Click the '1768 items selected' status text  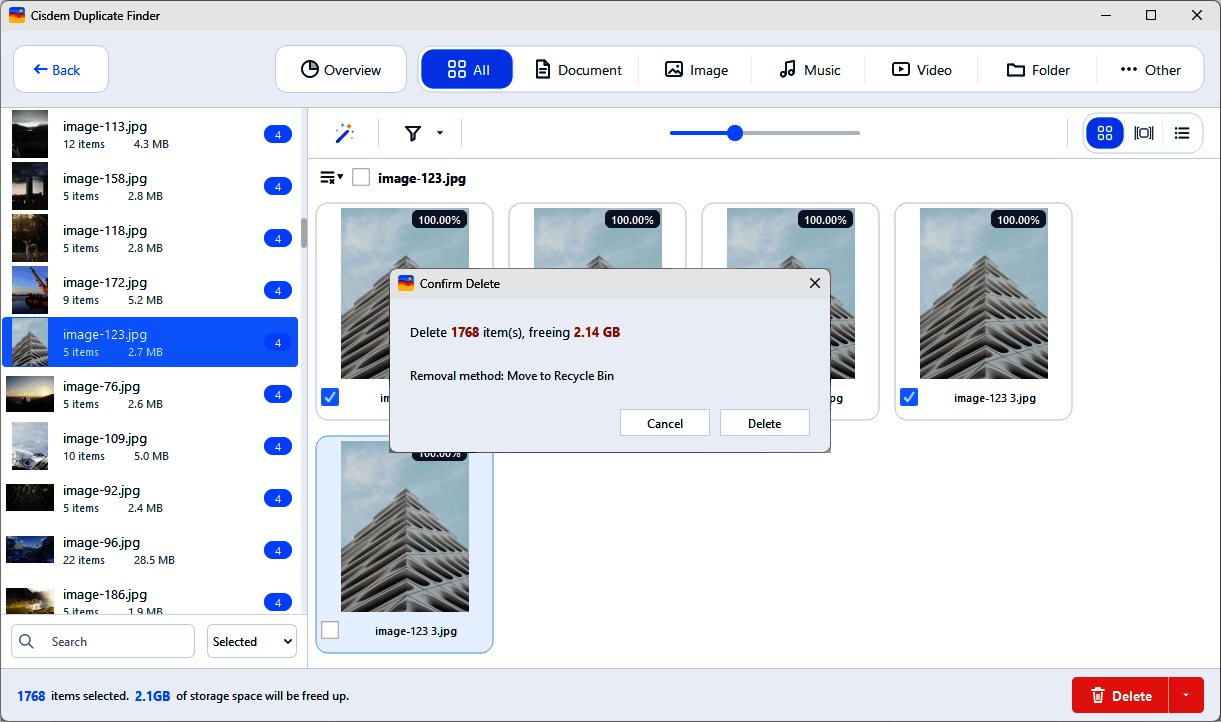[73, 696]
